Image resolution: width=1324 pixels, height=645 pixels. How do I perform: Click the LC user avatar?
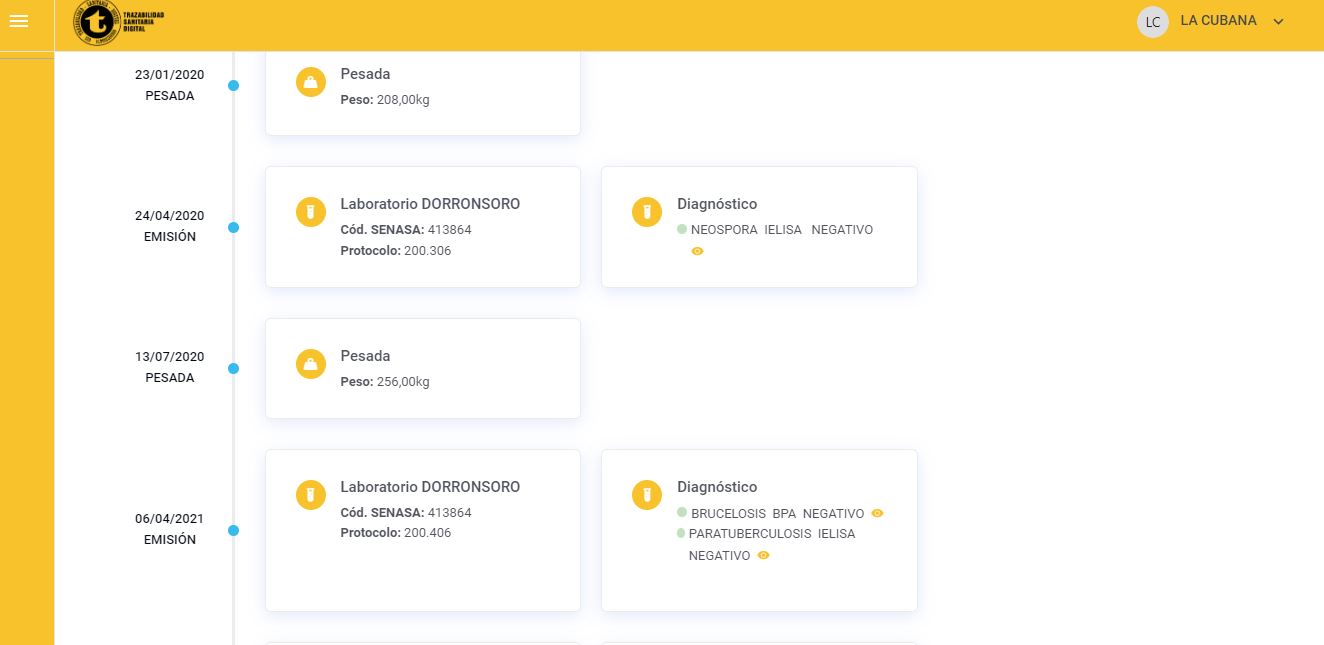1152,22
